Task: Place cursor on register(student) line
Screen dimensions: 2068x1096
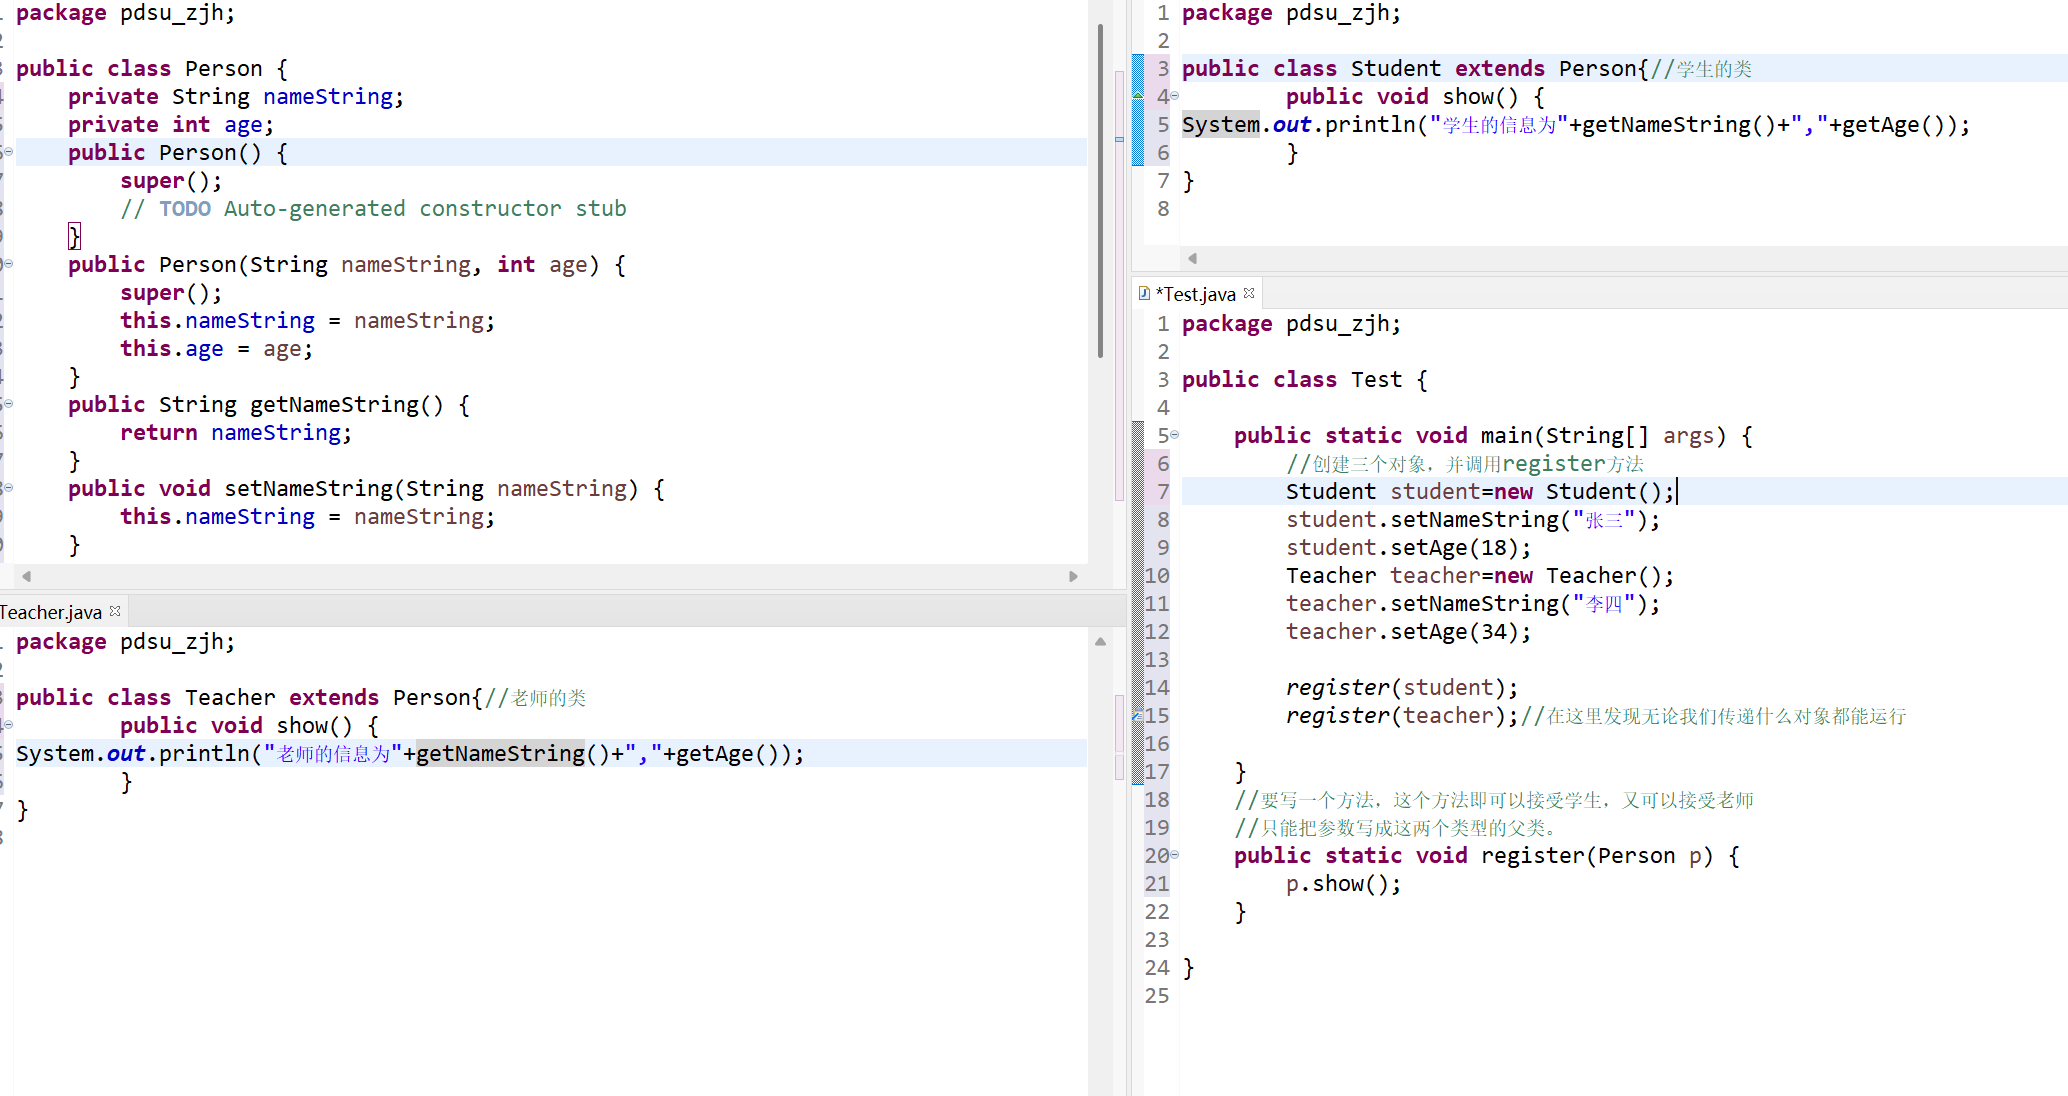Action: (x=1400, y=688)
